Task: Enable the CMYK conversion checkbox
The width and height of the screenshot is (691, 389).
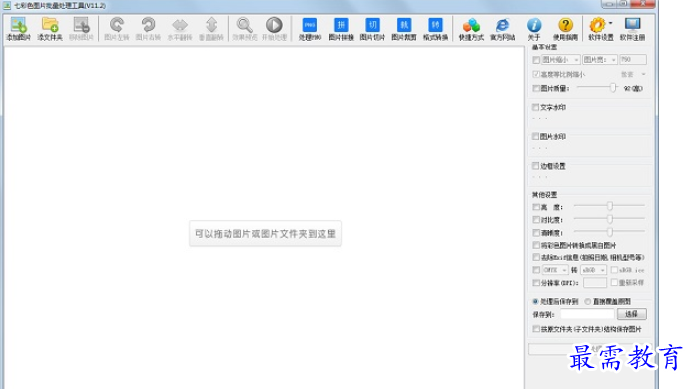Action: pyautogui.click(x=536, y=270)
